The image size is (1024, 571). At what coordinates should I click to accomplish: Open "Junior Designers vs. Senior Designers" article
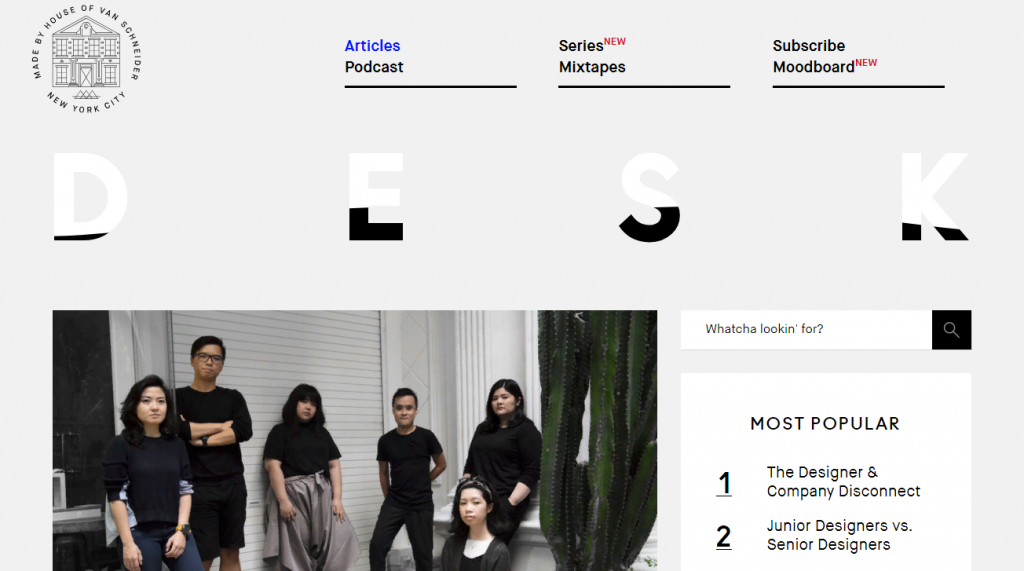839,535
